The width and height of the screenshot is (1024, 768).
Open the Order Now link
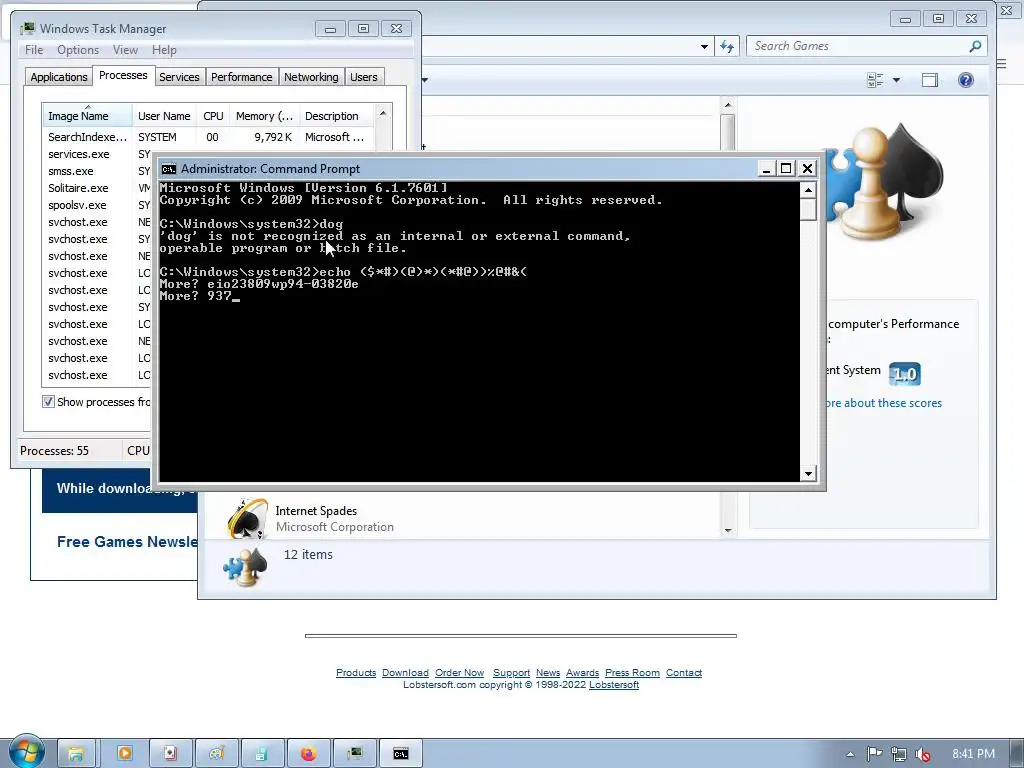(460, 673)
